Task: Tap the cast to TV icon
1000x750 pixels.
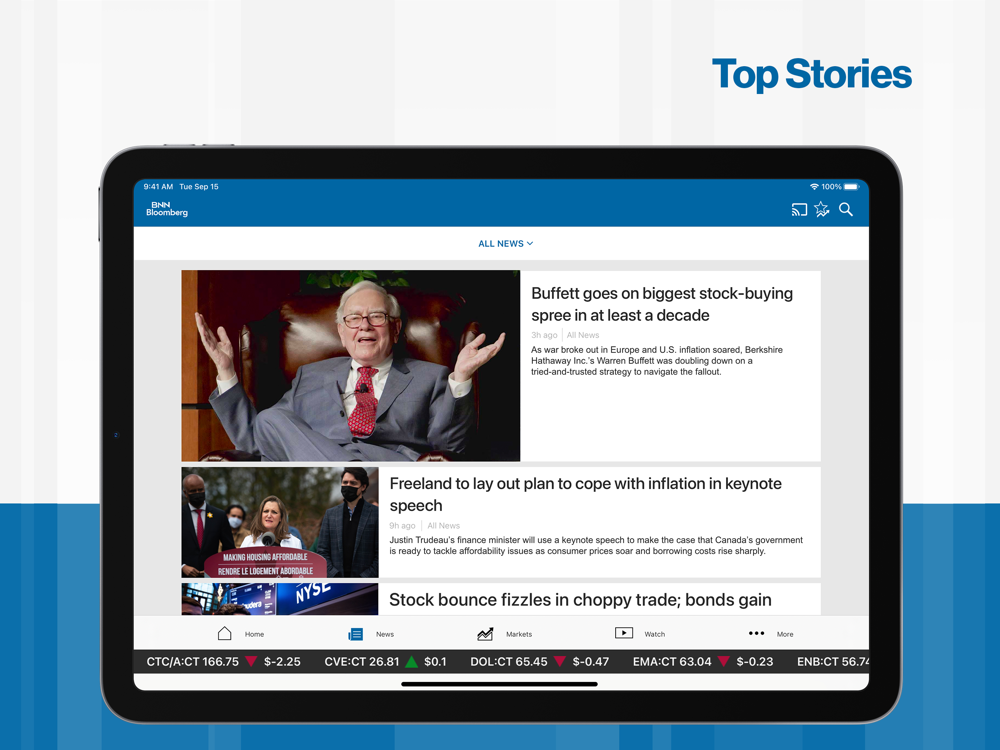Action: point(799,210)
